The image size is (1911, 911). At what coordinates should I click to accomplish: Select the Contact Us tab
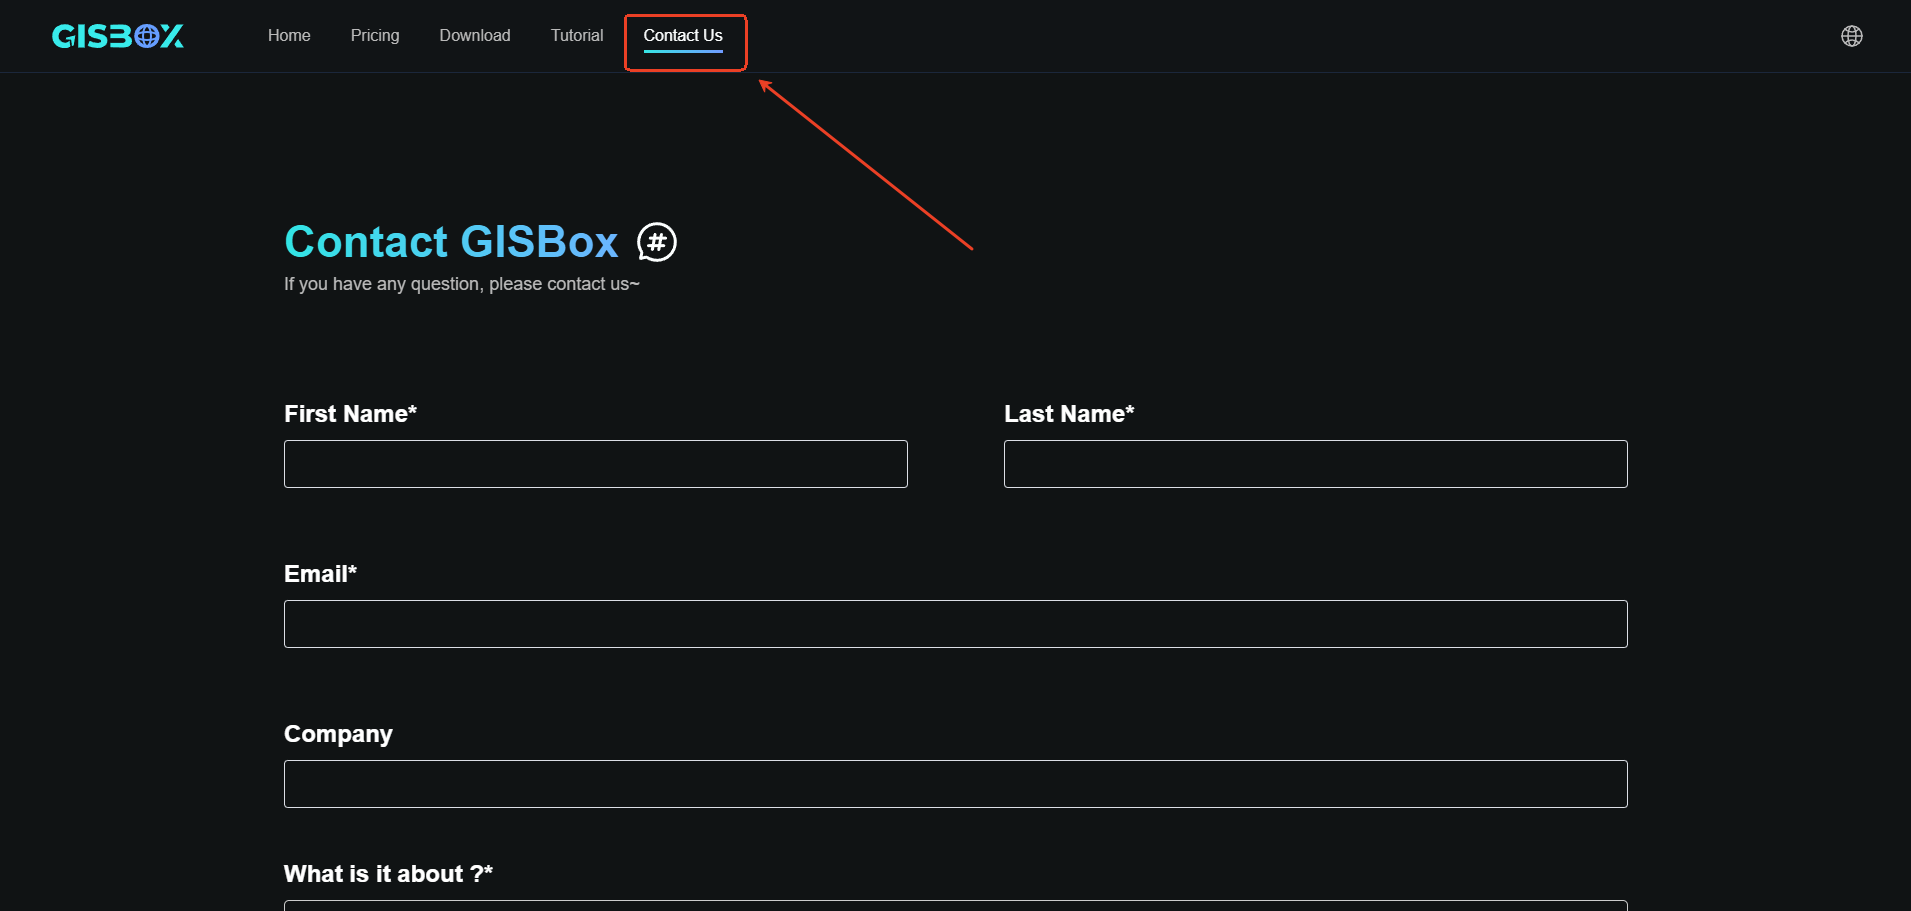683,36
